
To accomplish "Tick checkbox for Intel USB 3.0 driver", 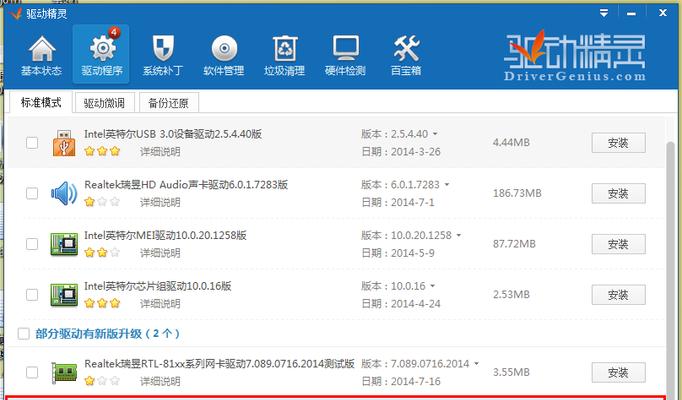I will click(x=32, y=143).
